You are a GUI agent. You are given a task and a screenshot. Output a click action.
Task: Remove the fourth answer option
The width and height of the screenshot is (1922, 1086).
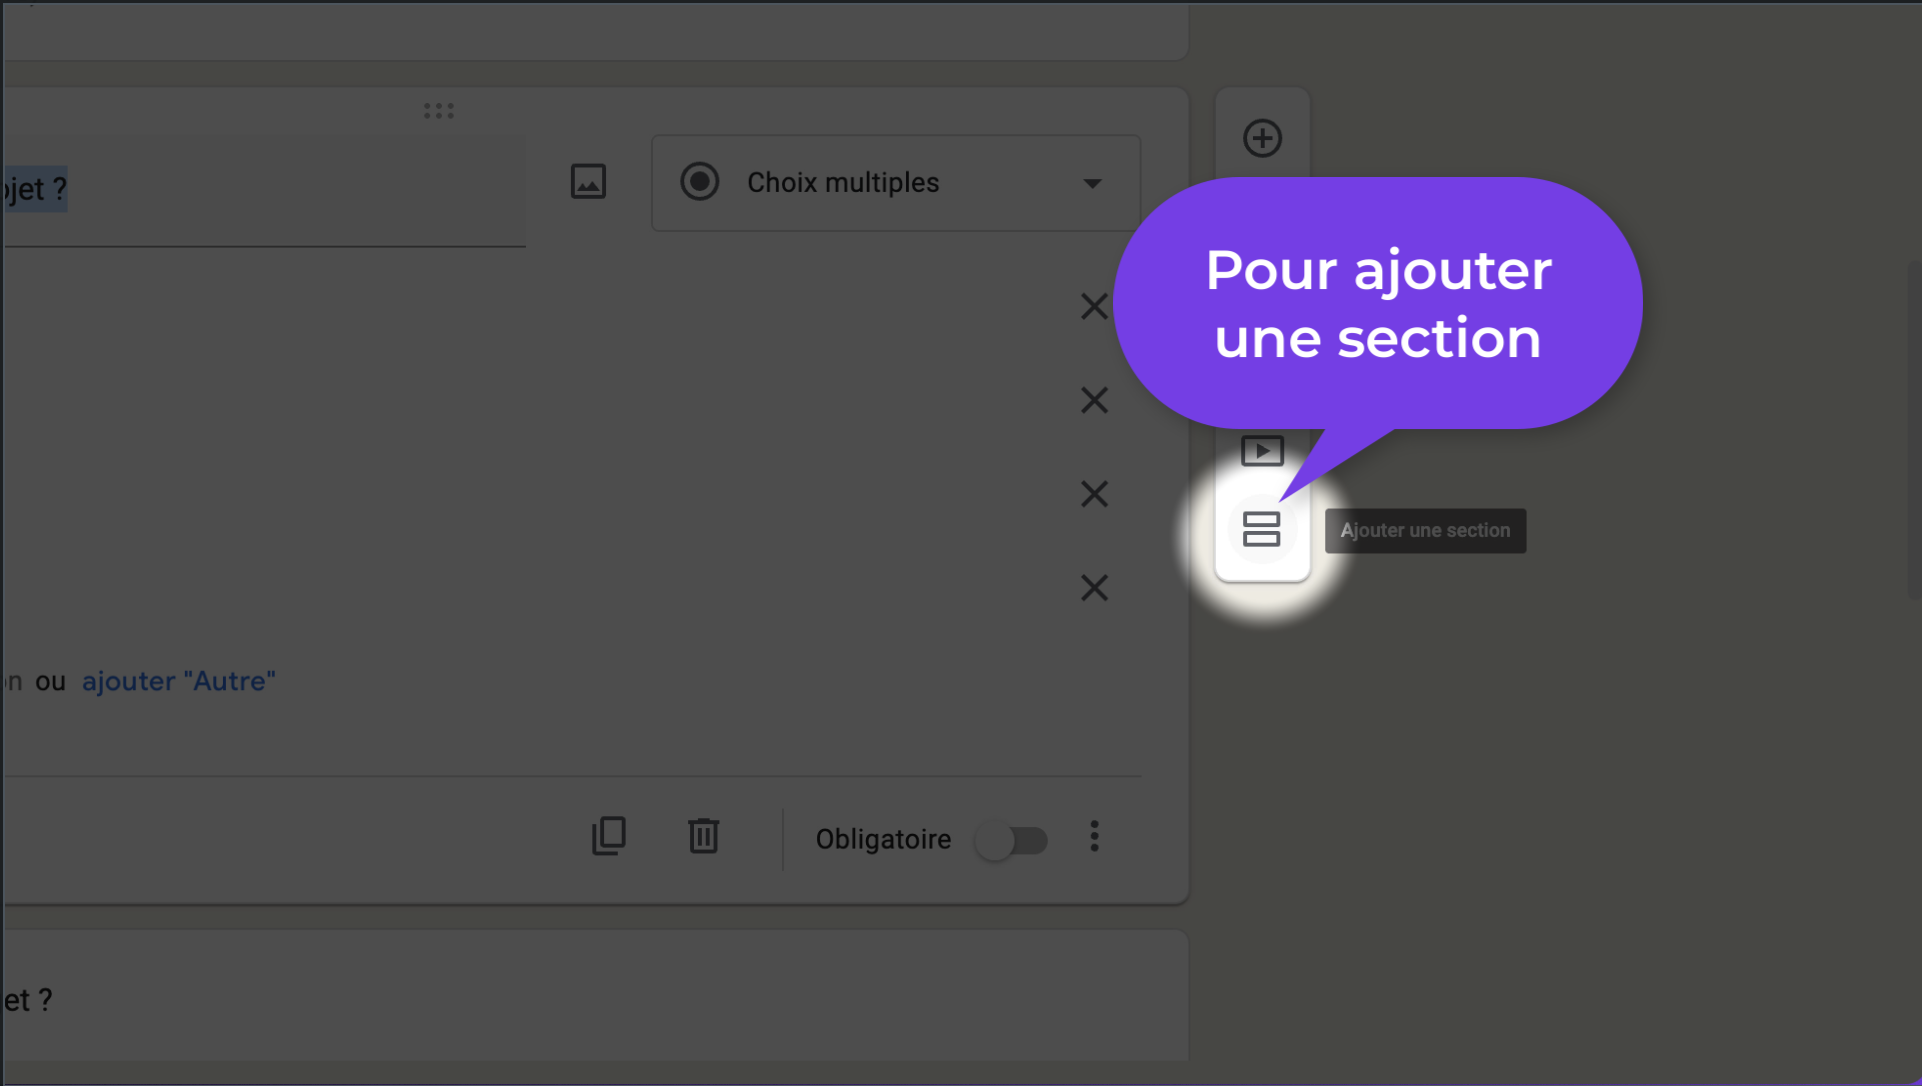tap(1094, 588)
